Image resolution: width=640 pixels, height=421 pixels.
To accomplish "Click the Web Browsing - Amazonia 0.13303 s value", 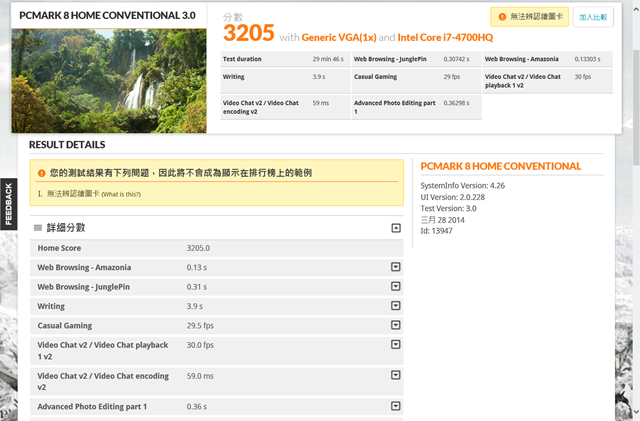I will pyautogui.click(x=587, y=59).
